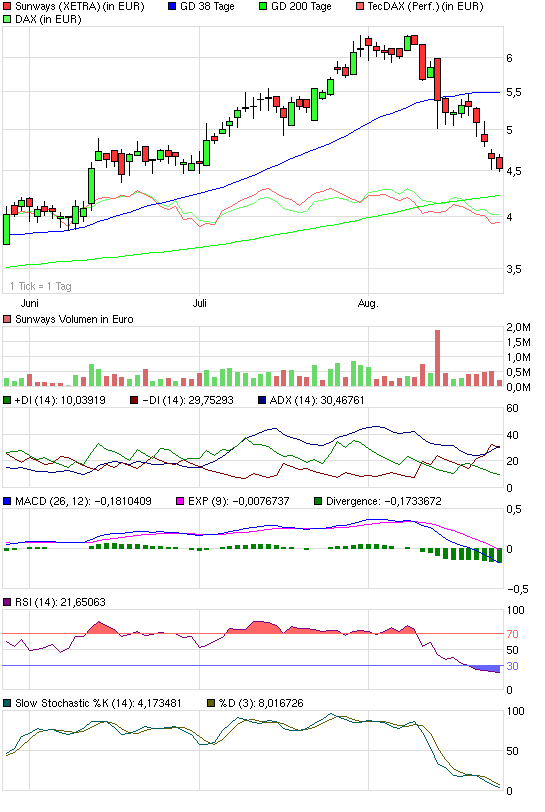Screen dimensions: 545x812
Task: Click the '%D (3): 8,016726' value
Action: tap(261, 703)
